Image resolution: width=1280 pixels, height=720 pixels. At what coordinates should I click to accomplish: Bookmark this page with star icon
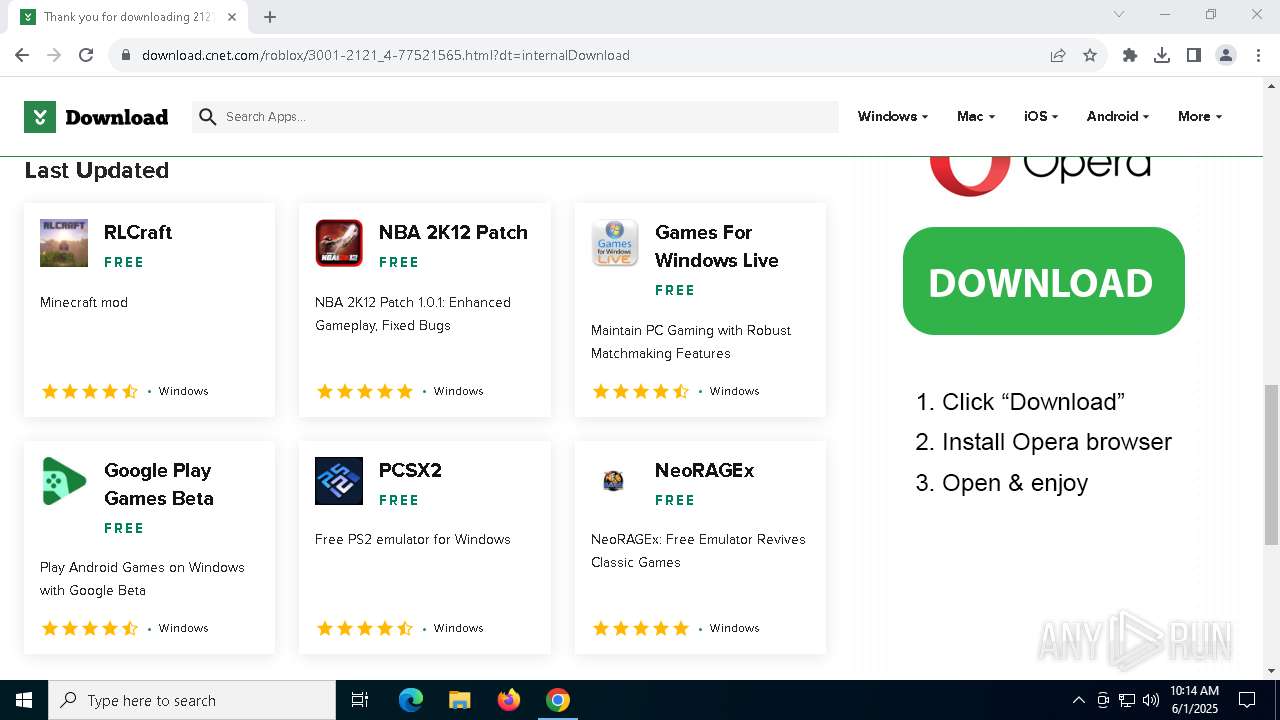point(1090,55)
